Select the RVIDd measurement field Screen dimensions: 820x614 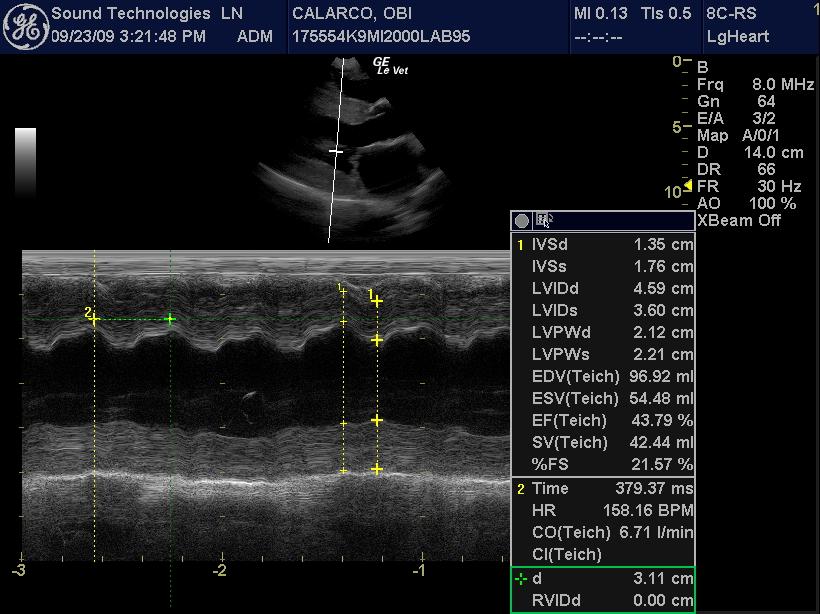(x=603, y=601)
